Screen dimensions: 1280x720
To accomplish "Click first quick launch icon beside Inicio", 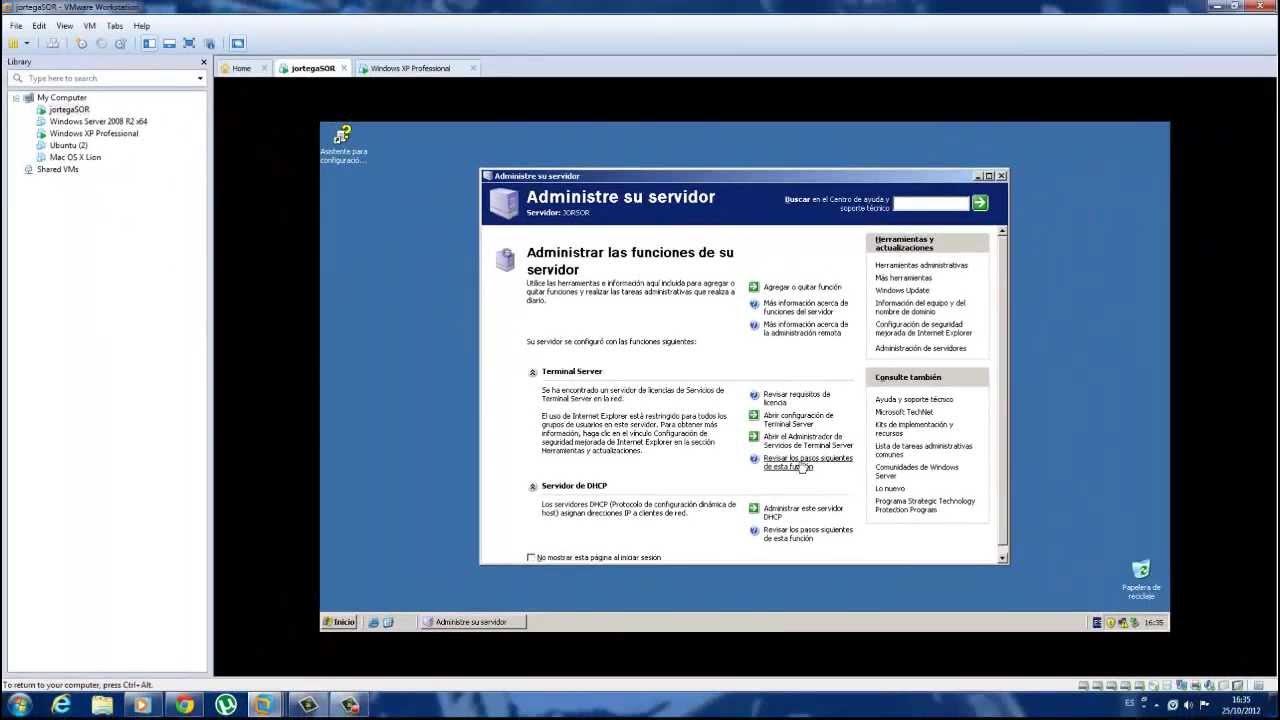I will 374,622.
